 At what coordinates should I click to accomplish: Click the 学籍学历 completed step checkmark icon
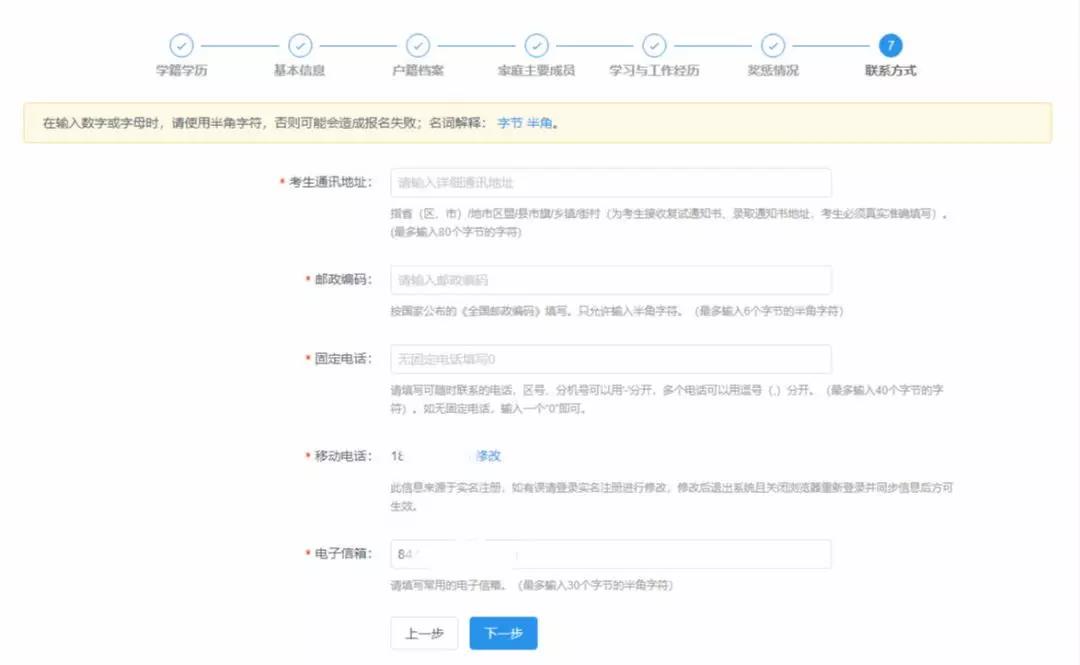(182, 46)
